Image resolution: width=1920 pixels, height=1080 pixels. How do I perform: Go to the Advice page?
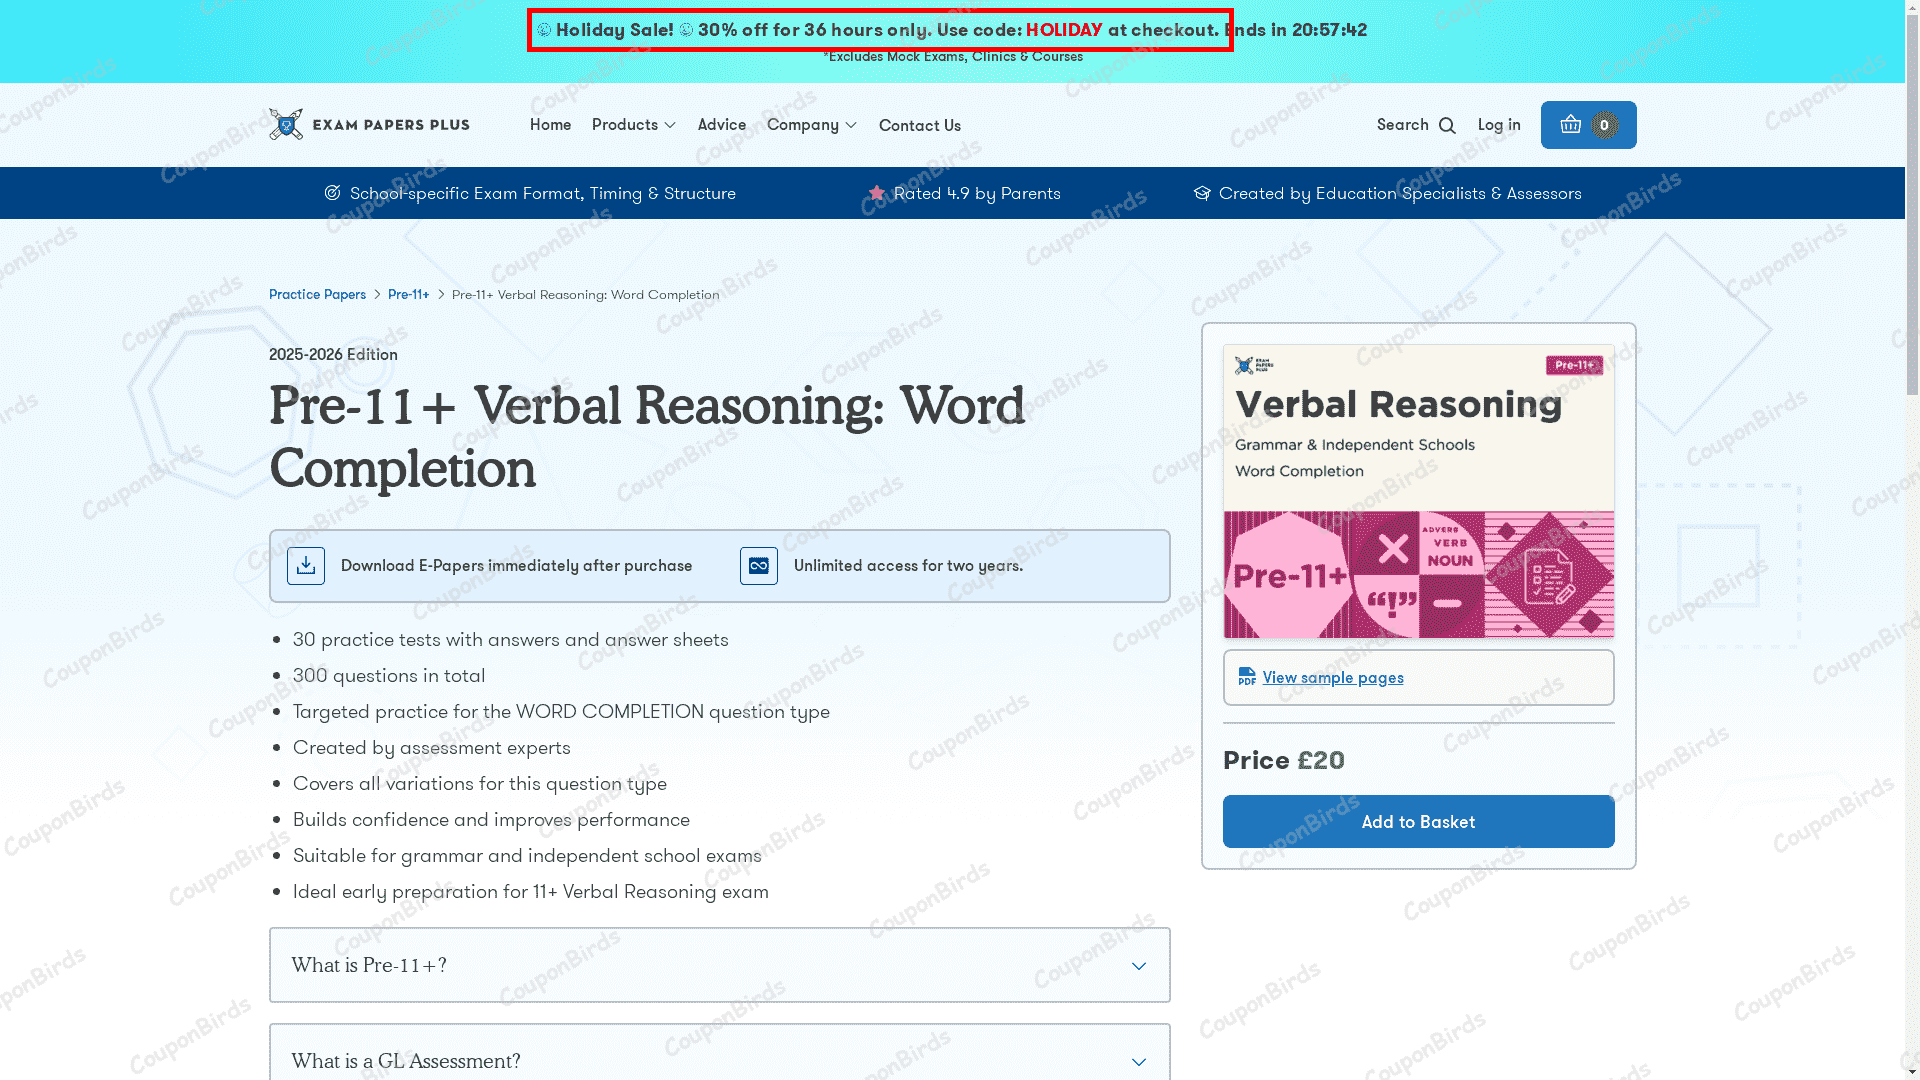click(x=722, y=125)
